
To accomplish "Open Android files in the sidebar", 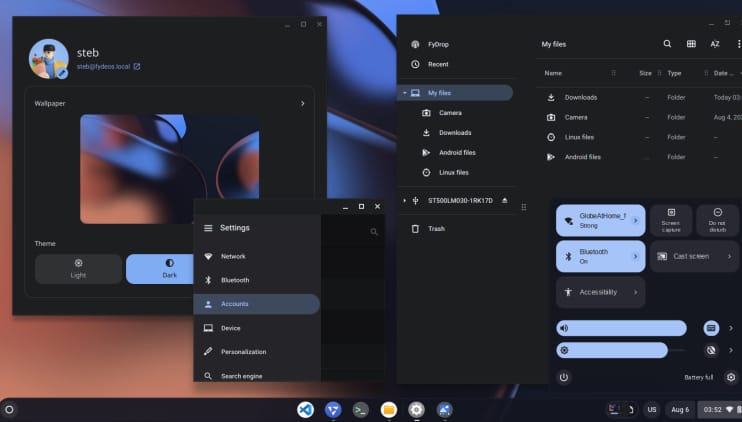I will [457, 153].
